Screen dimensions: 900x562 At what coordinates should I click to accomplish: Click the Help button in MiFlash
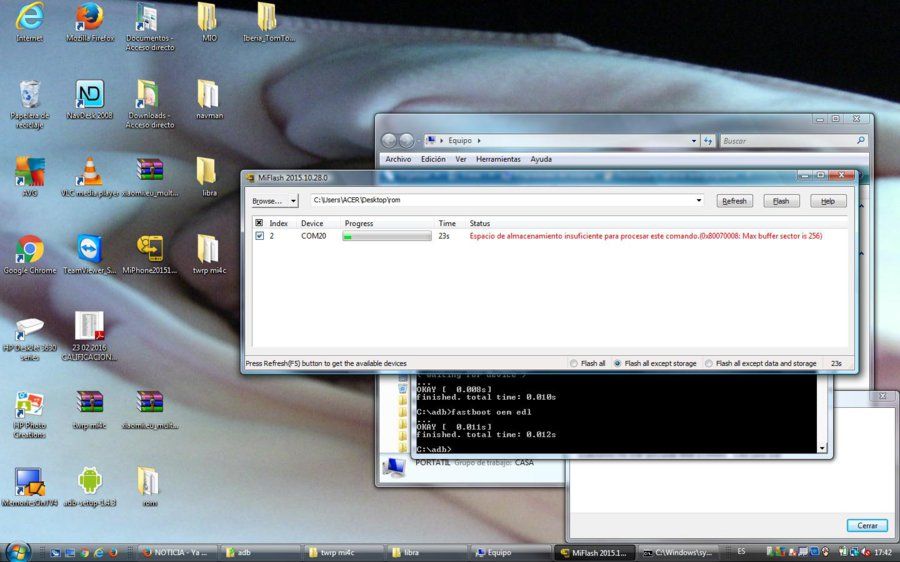click(x=828, y=201)
